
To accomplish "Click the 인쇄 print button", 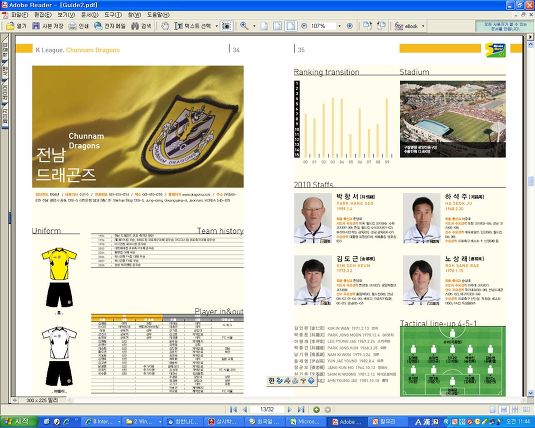I will pyautogui.click(x=79, y=26).
